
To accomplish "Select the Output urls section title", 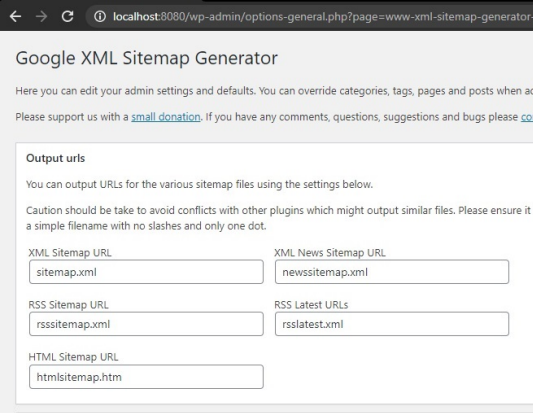I will tap(55, 158).
